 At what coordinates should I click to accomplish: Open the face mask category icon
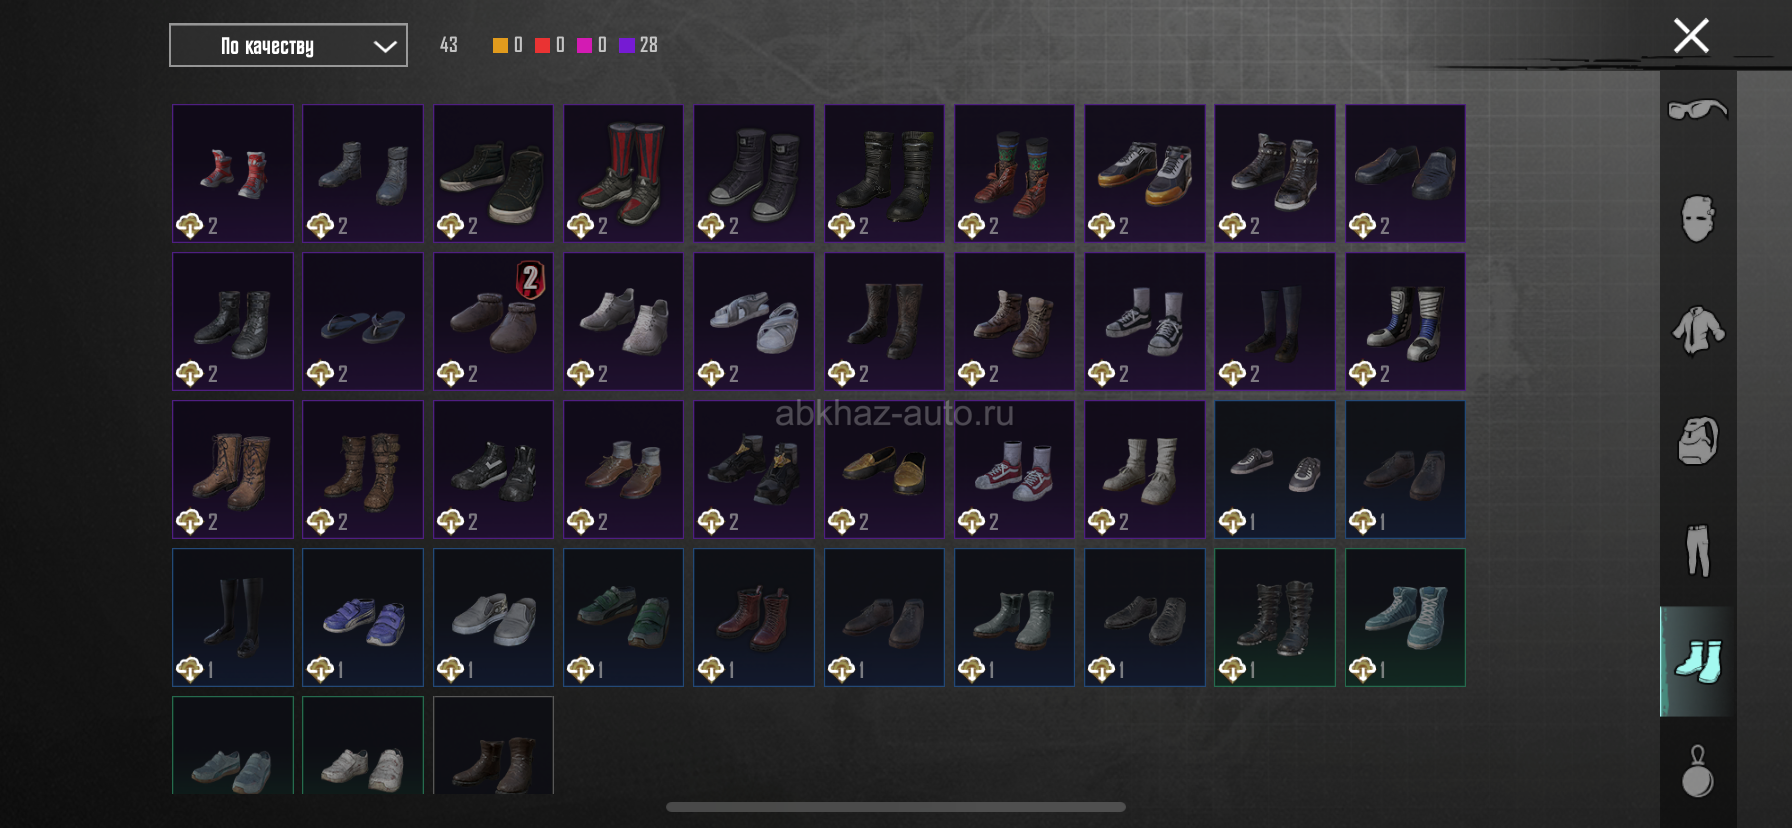1697,218
